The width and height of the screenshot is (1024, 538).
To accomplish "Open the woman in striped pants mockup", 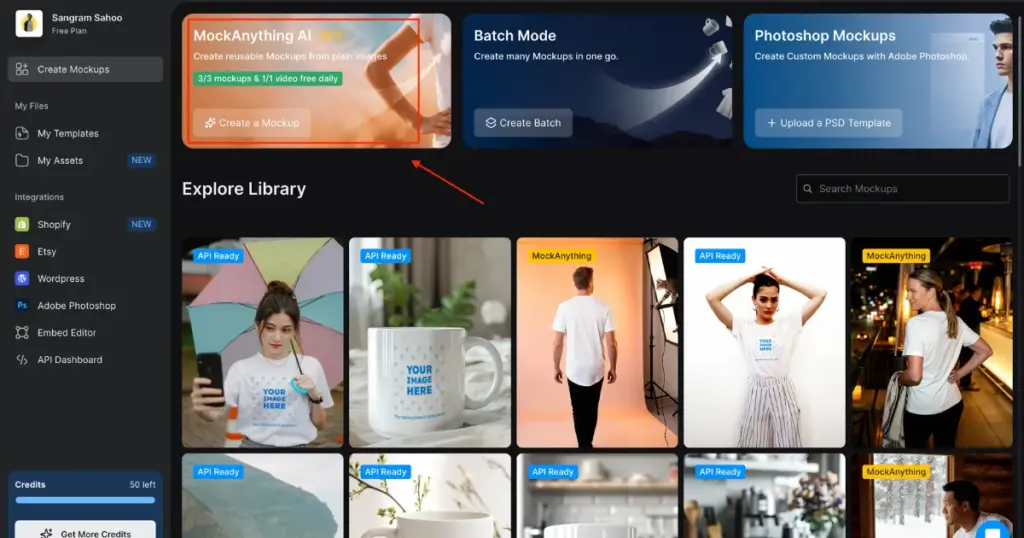I will click(764, 342).
